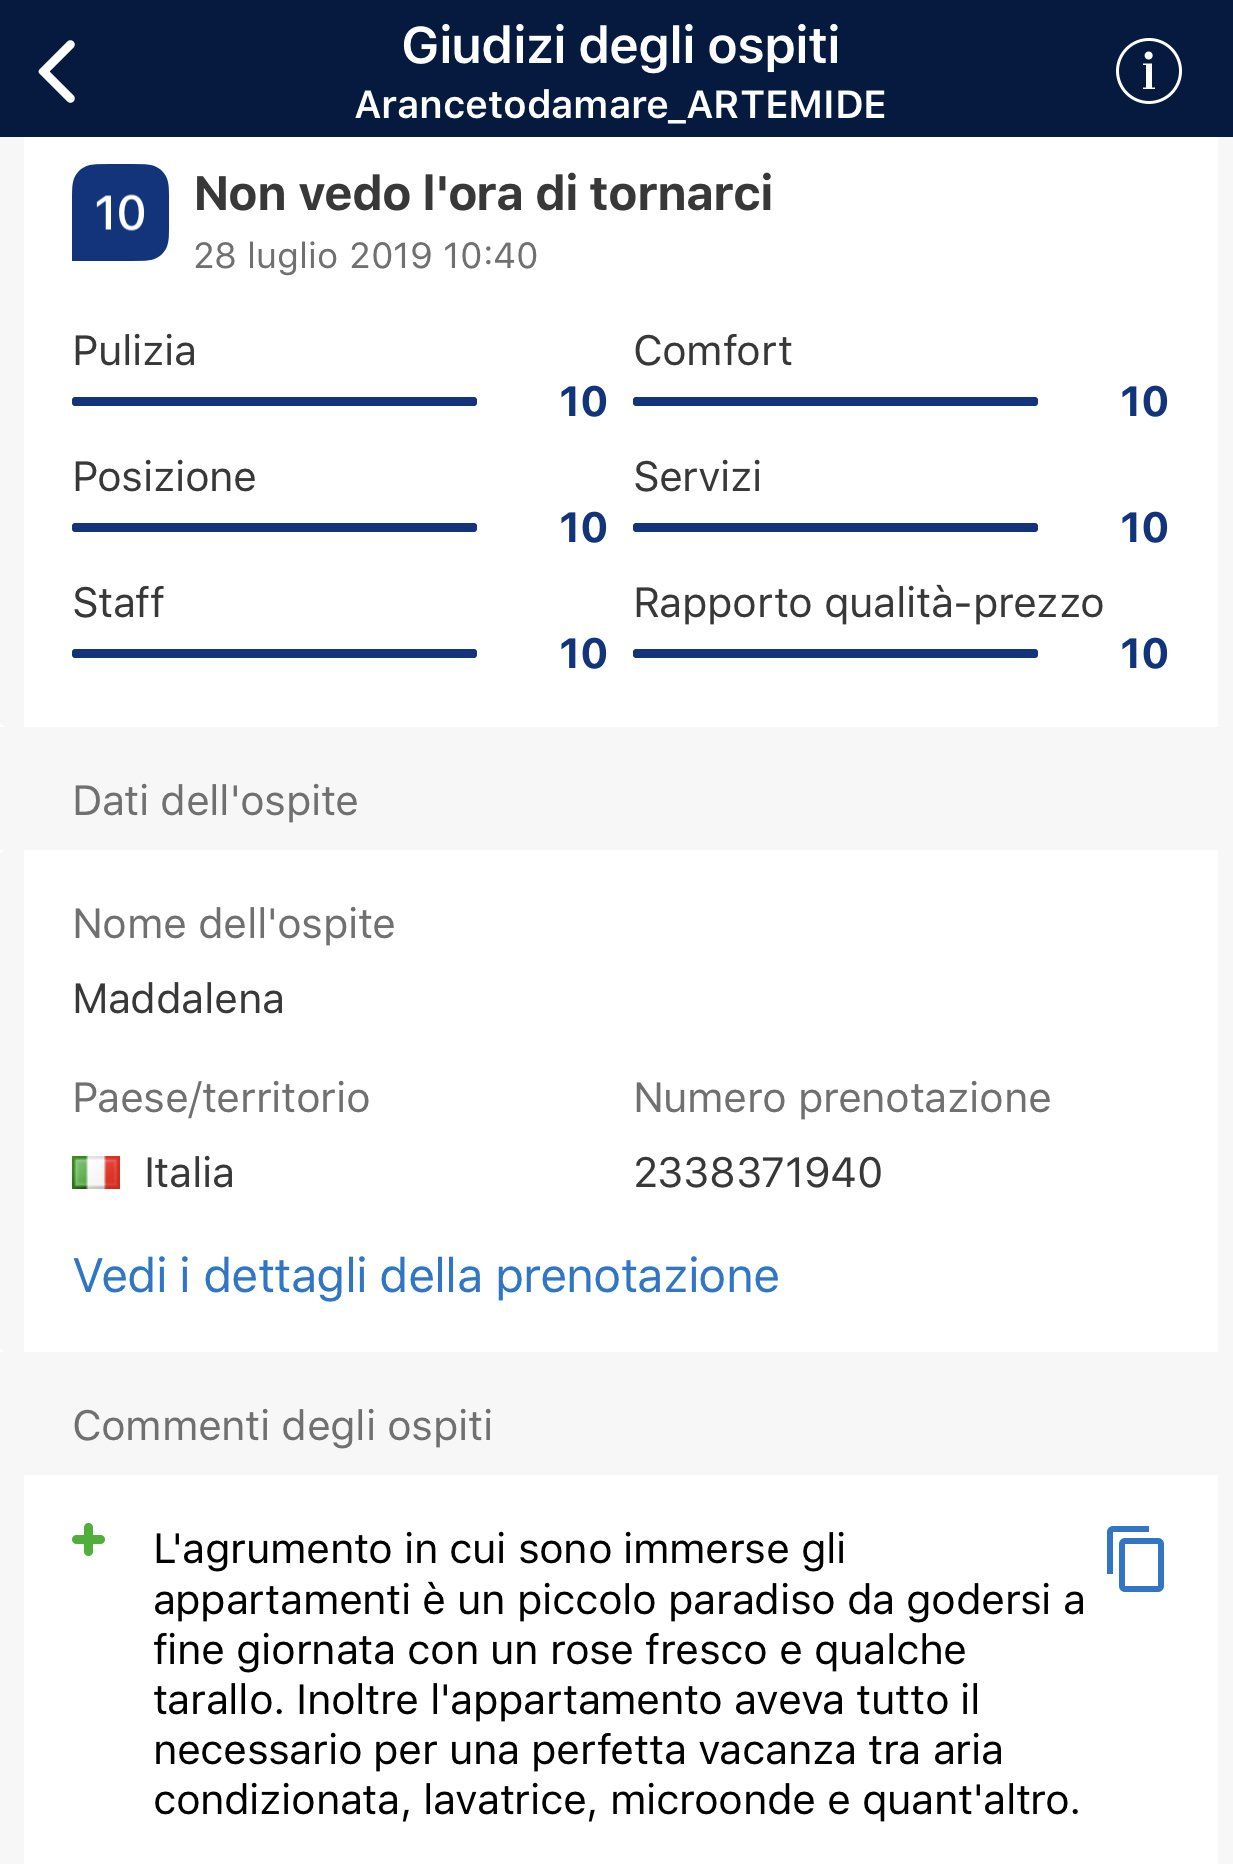1233x1864 pixels.
Task: Open the info icon in header
Action: (1148, 71)
